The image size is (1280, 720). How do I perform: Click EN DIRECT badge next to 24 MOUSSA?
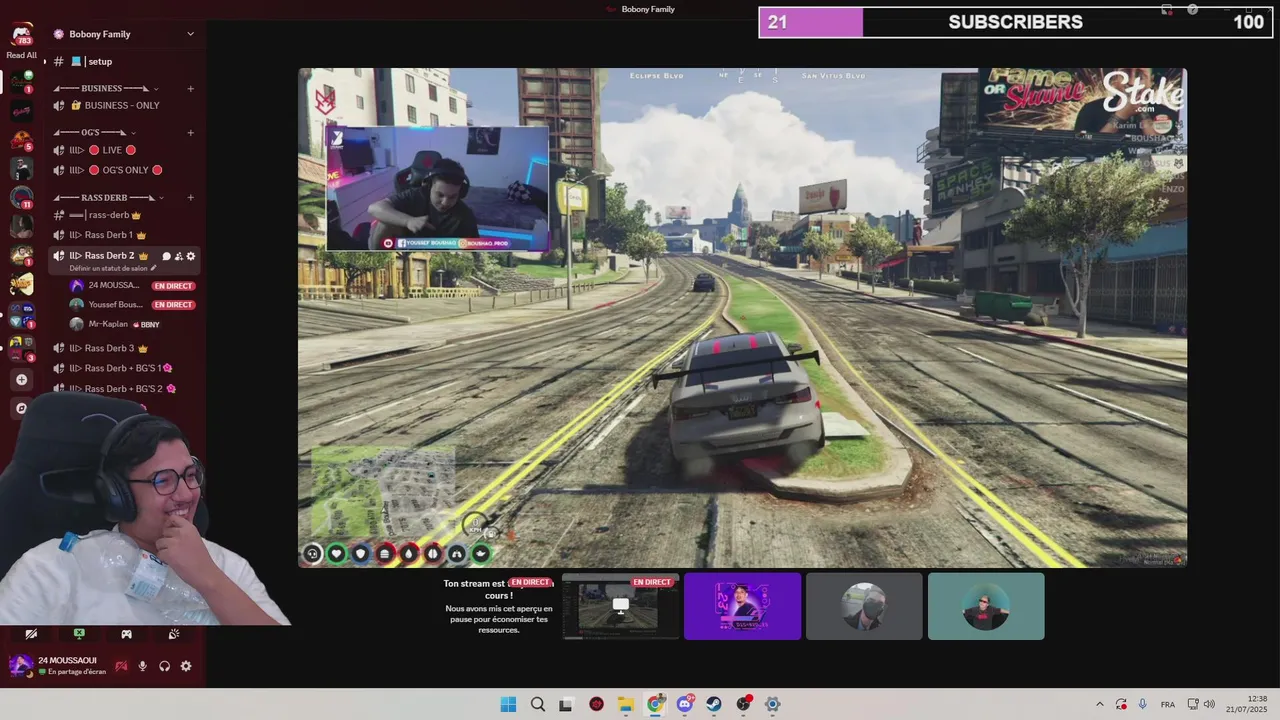(173, 286)
